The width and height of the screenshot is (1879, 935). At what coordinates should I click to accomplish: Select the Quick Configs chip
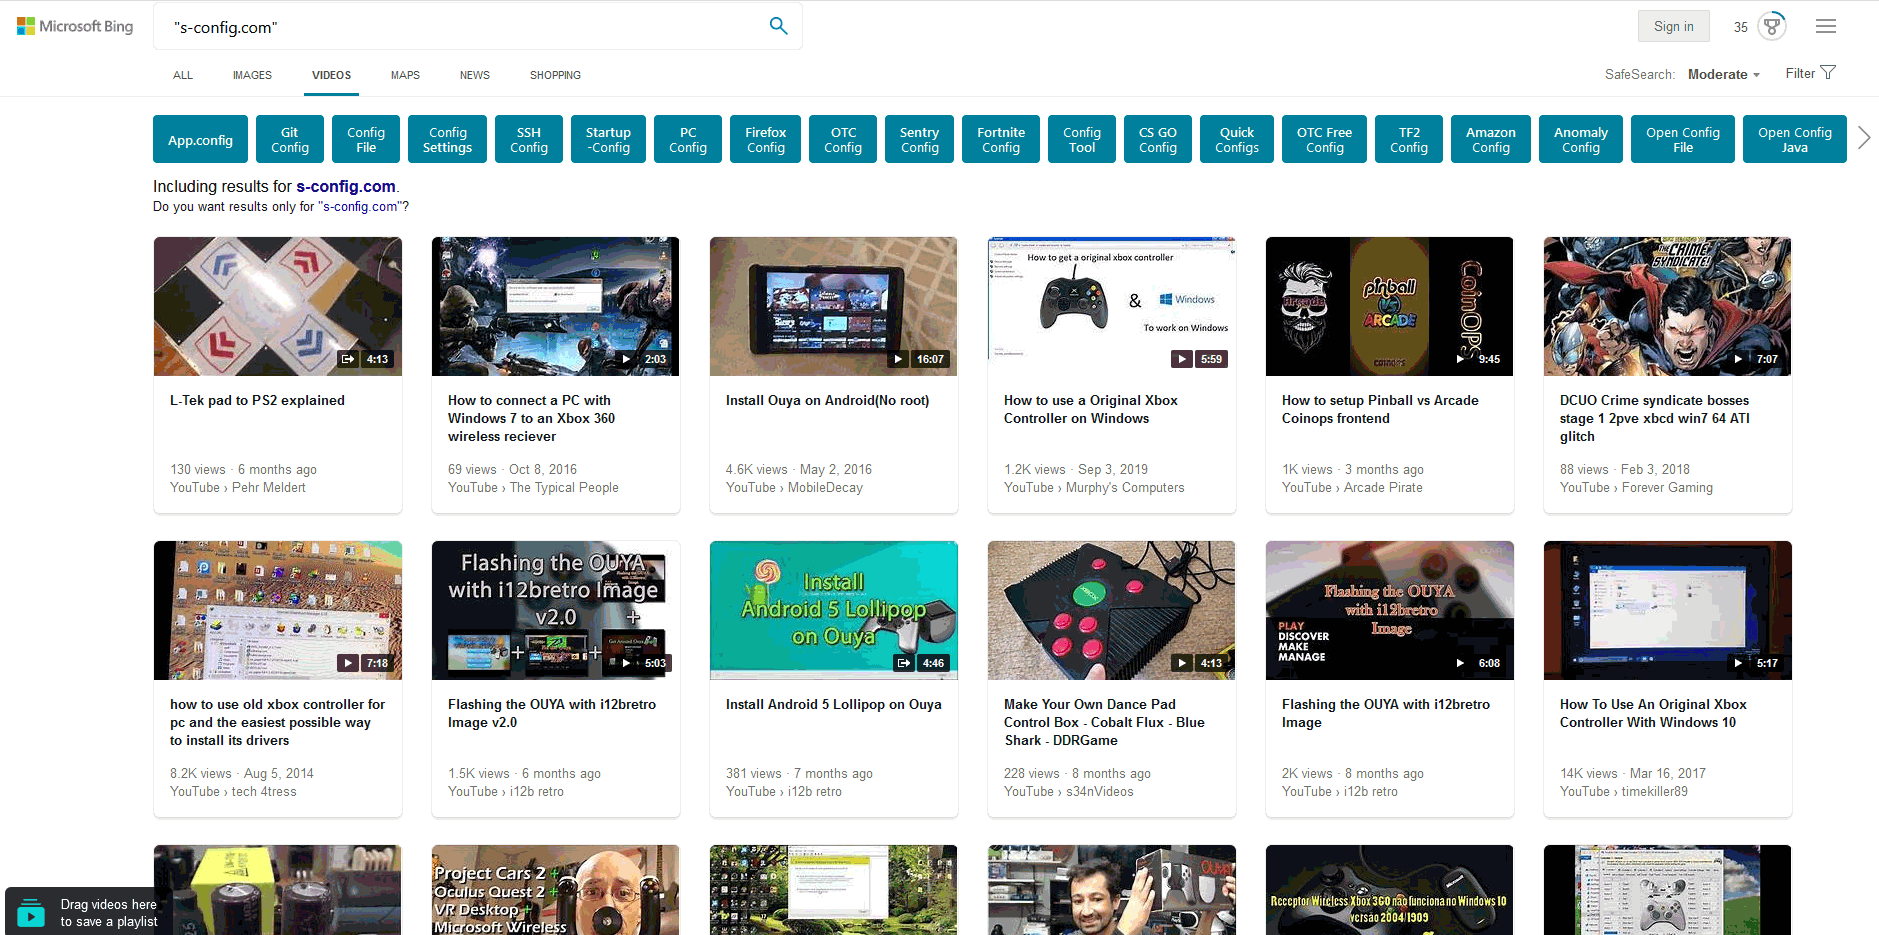(1236, 139)
